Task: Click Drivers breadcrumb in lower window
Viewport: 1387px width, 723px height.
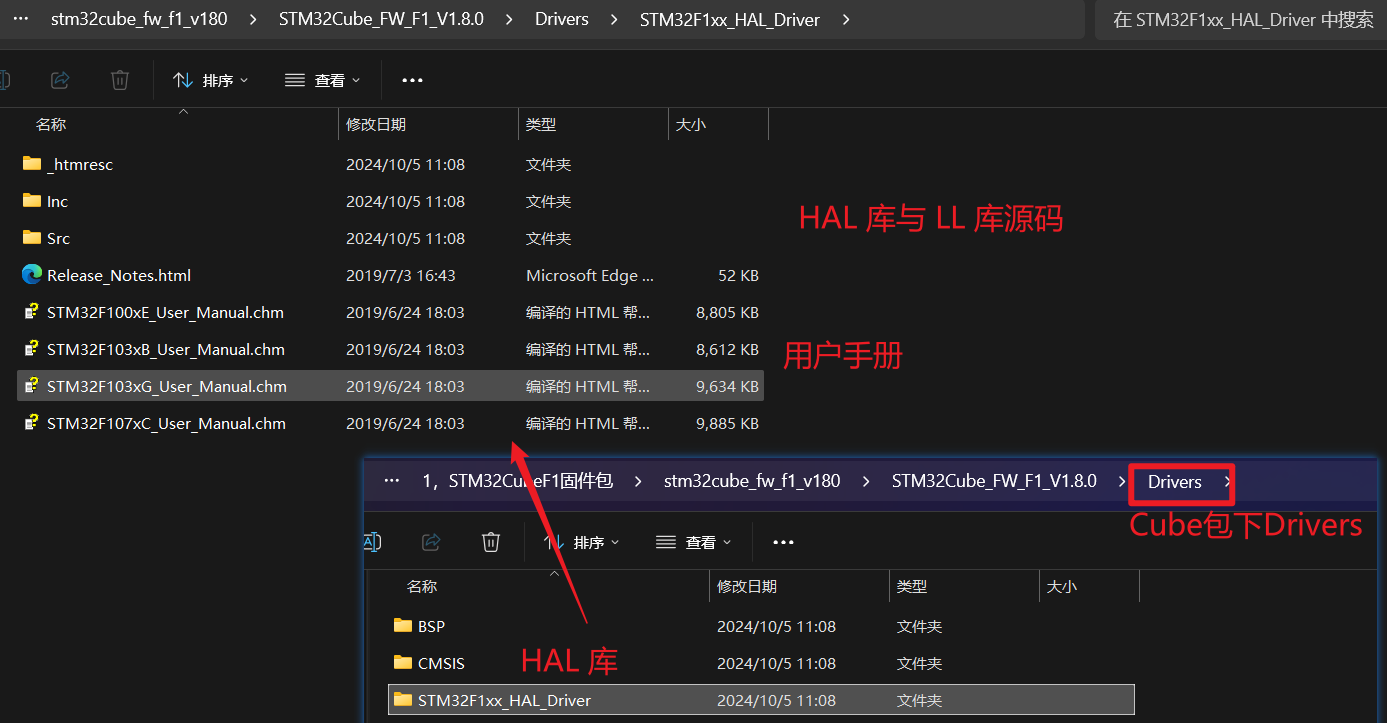Action: [1175, 482]
